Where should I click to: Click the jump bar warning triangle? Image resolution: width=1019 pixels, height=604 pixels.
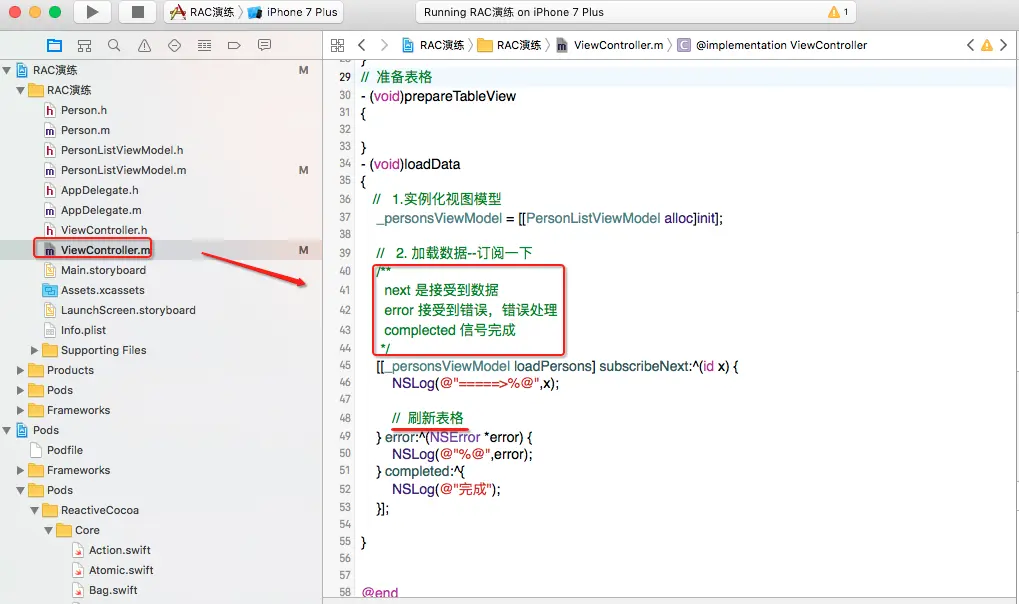point(987,46)
